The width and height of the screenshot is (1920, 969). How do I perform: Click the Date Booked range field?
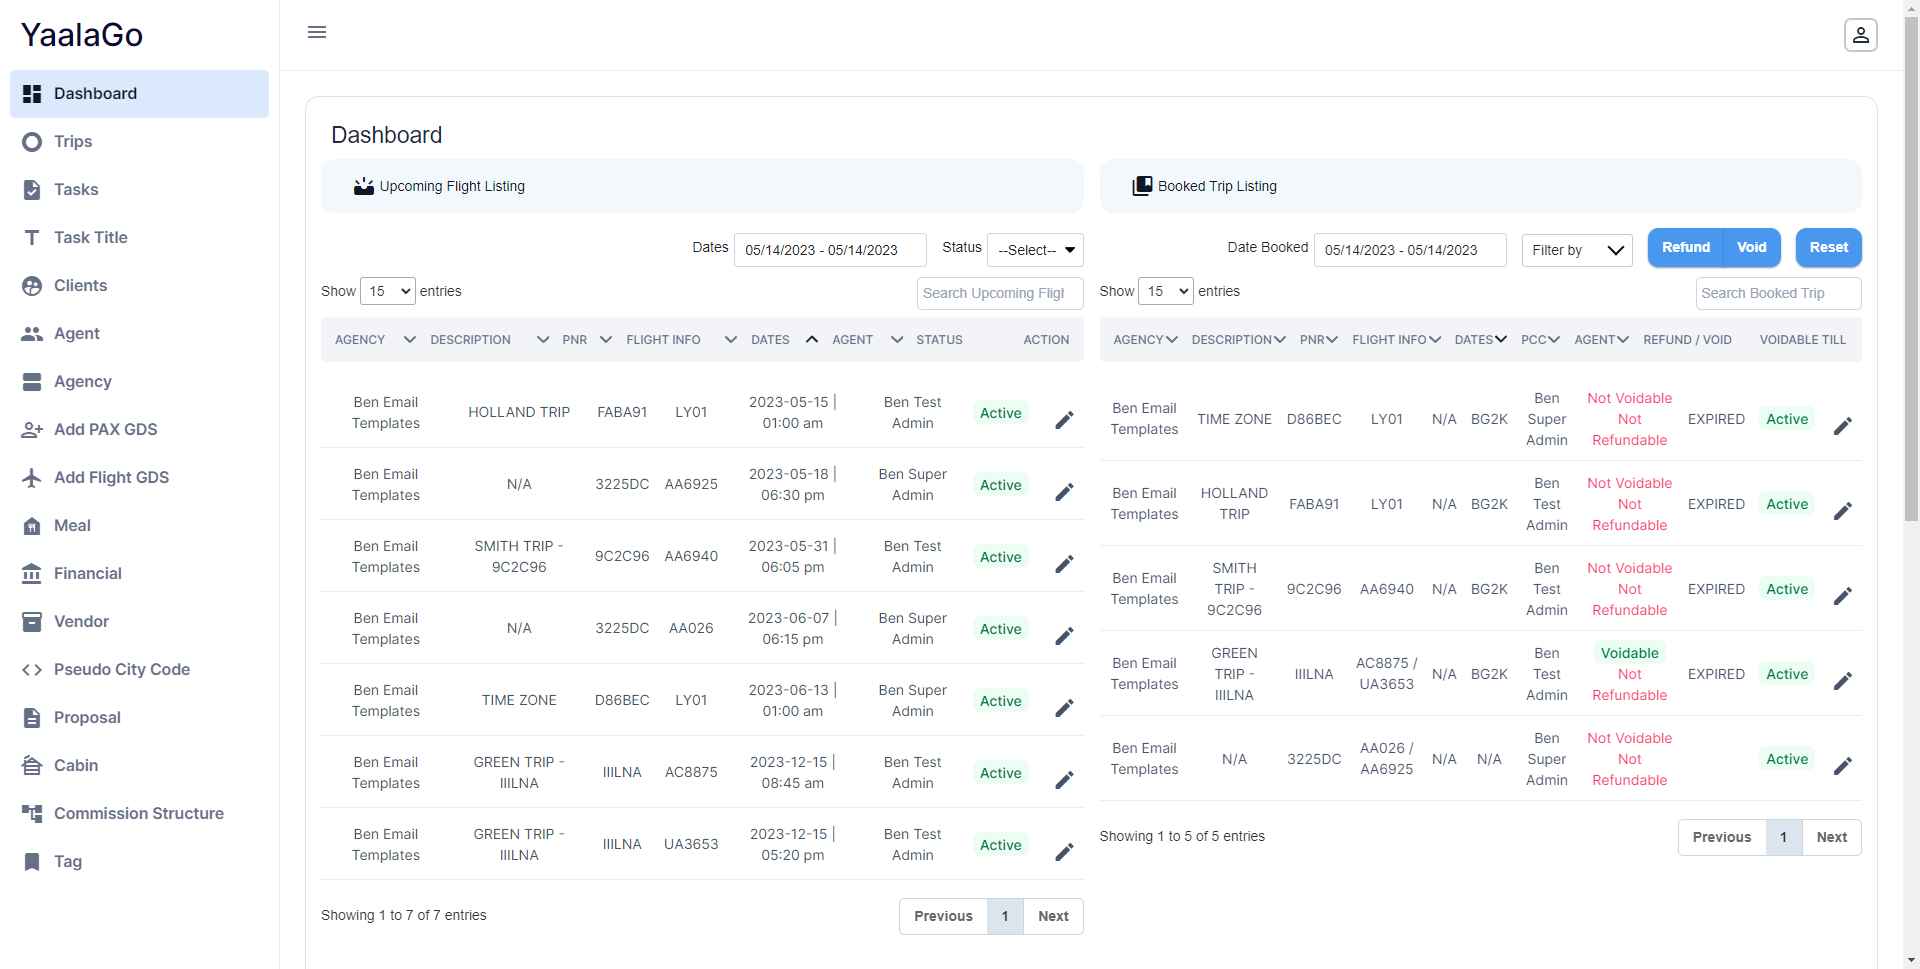click(1410, 250)
